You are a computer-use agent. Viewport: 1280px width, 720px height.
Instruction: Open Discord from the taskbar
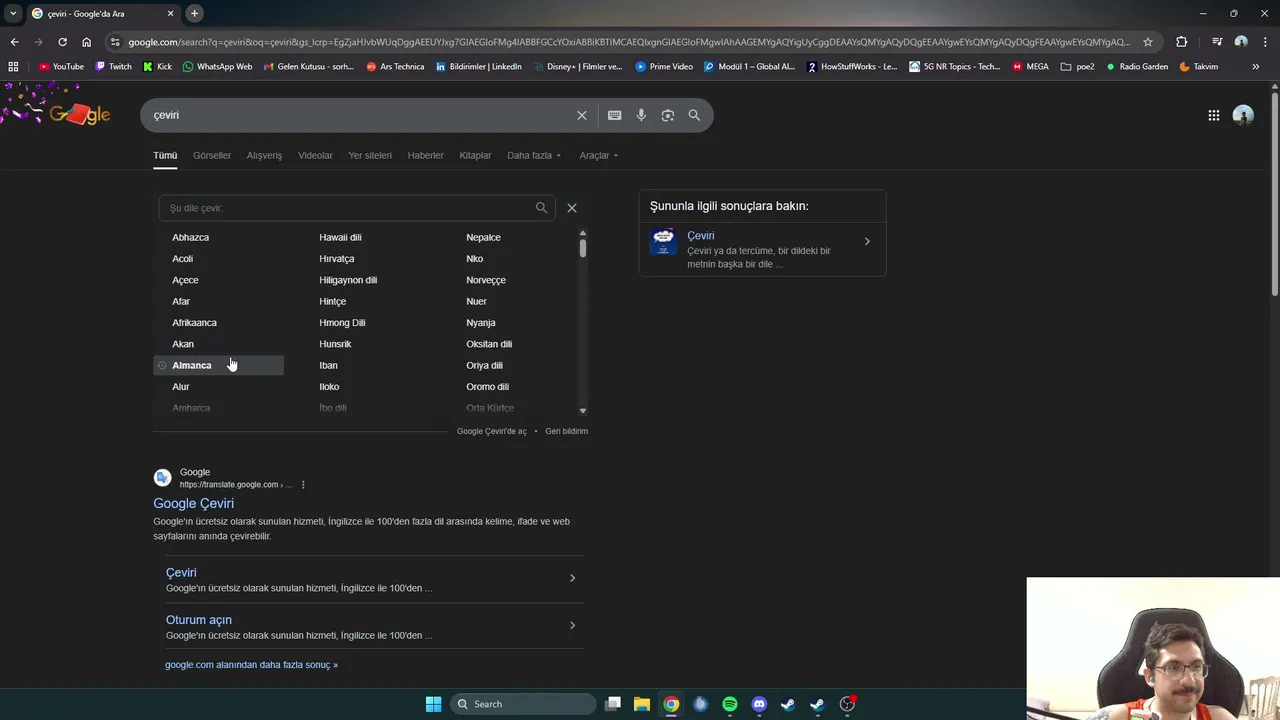pyautogui.click(x=759, y=704)
